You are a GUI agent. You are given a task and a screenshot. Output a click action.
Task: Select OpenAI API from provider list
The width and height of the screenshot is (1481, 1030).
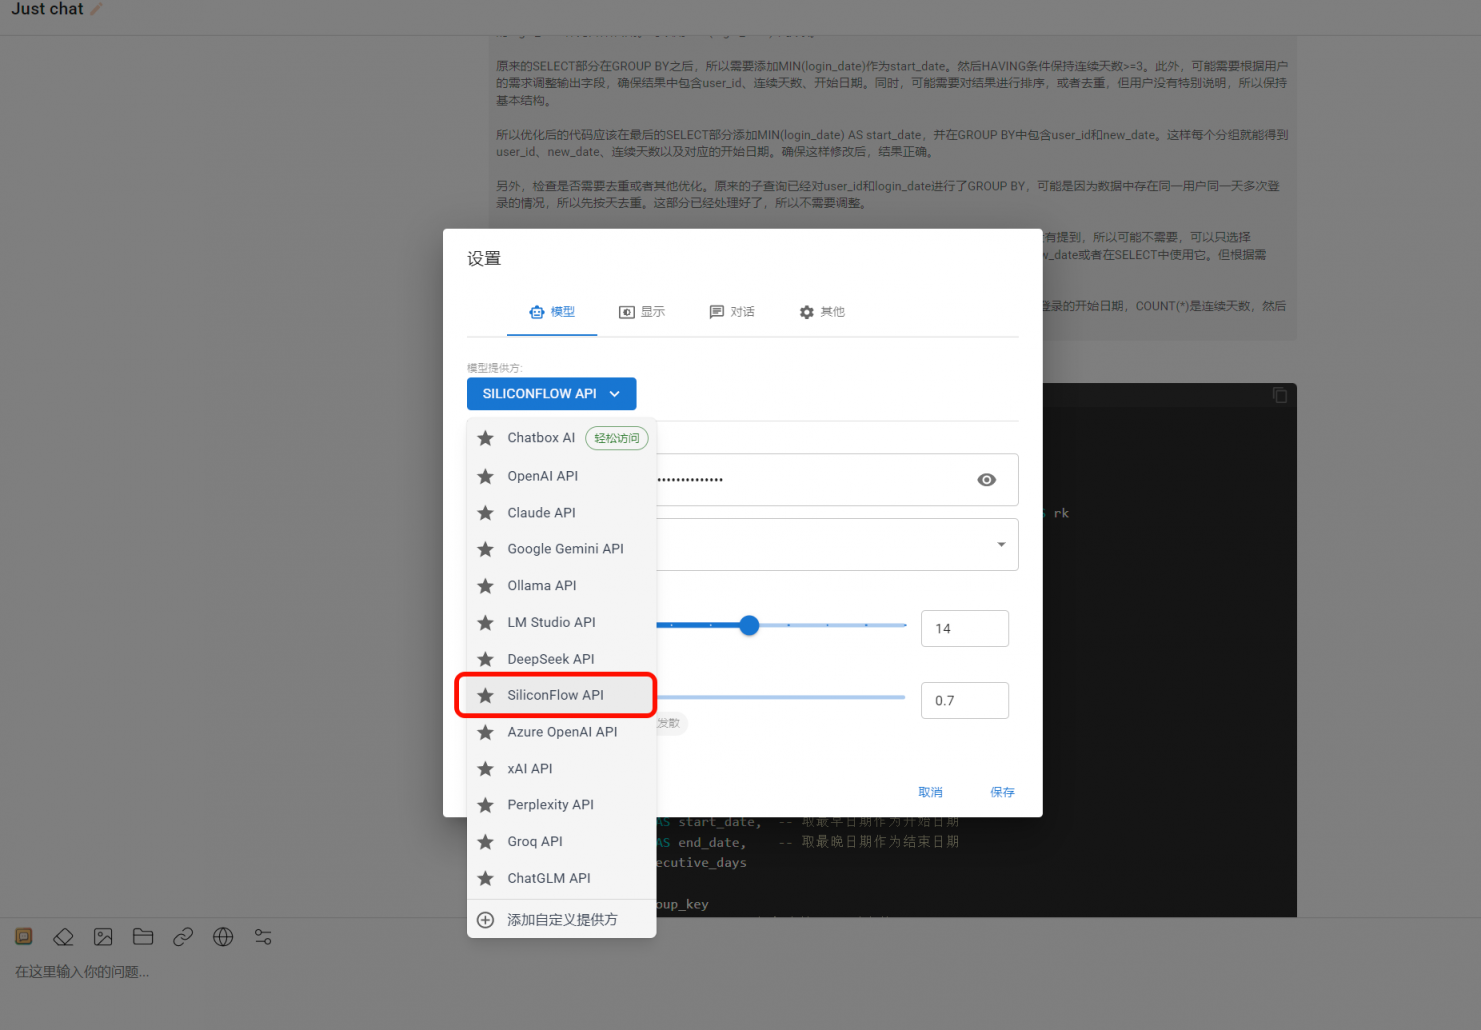click(x=561, y=476)
